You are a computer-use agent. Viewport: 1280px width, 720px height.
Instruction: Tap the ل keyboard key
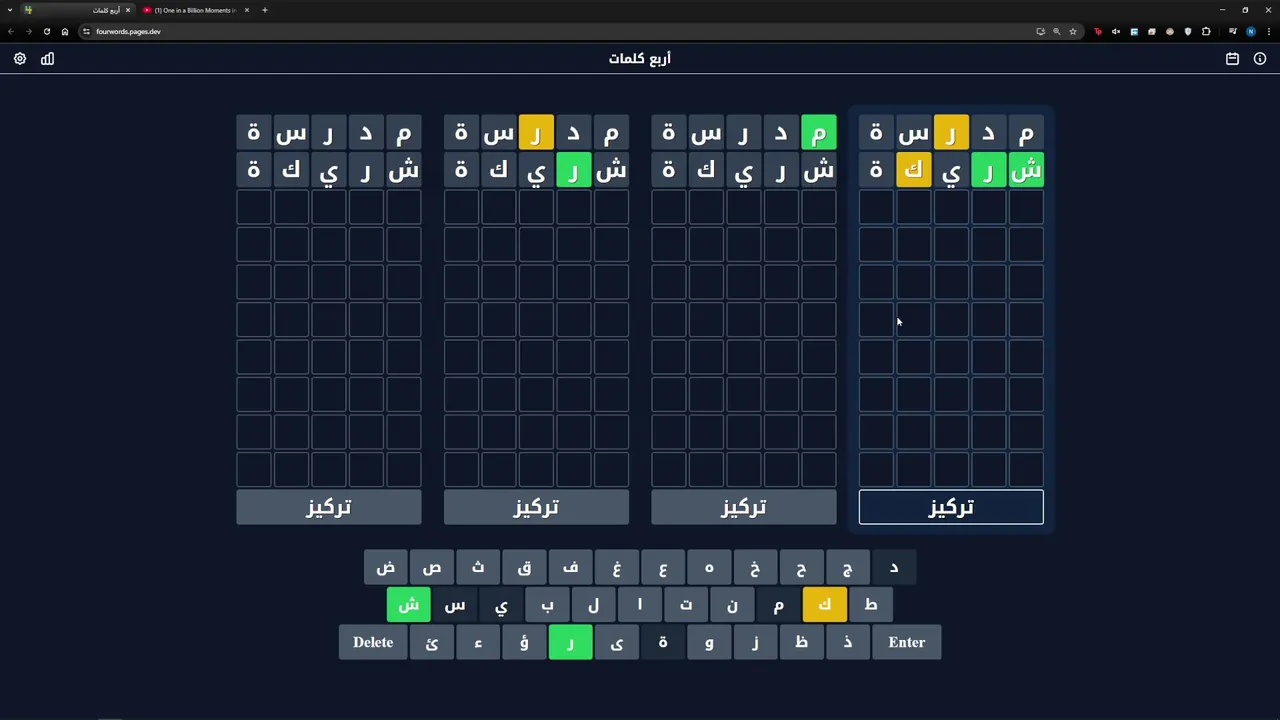tap(593, 605)
